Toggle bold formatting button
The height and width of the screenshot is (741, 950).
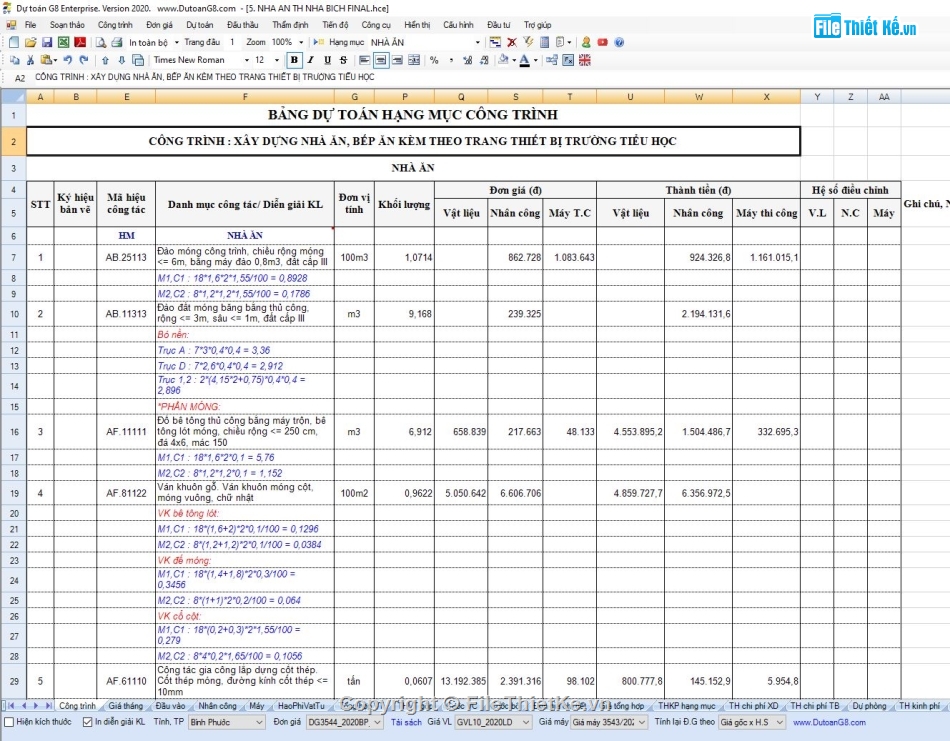pyautogui.click(x=294, y=60)
